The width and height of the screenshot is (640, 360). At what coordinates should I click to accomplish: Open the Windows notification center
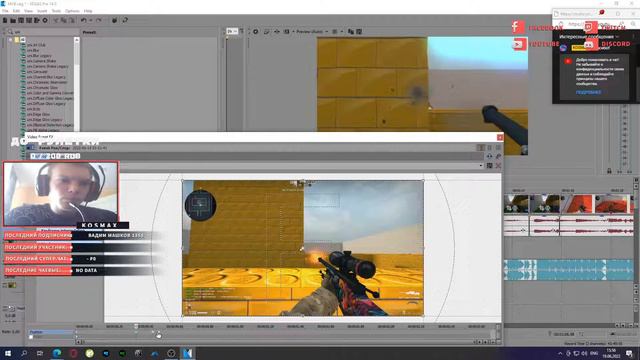coord(629,353)
